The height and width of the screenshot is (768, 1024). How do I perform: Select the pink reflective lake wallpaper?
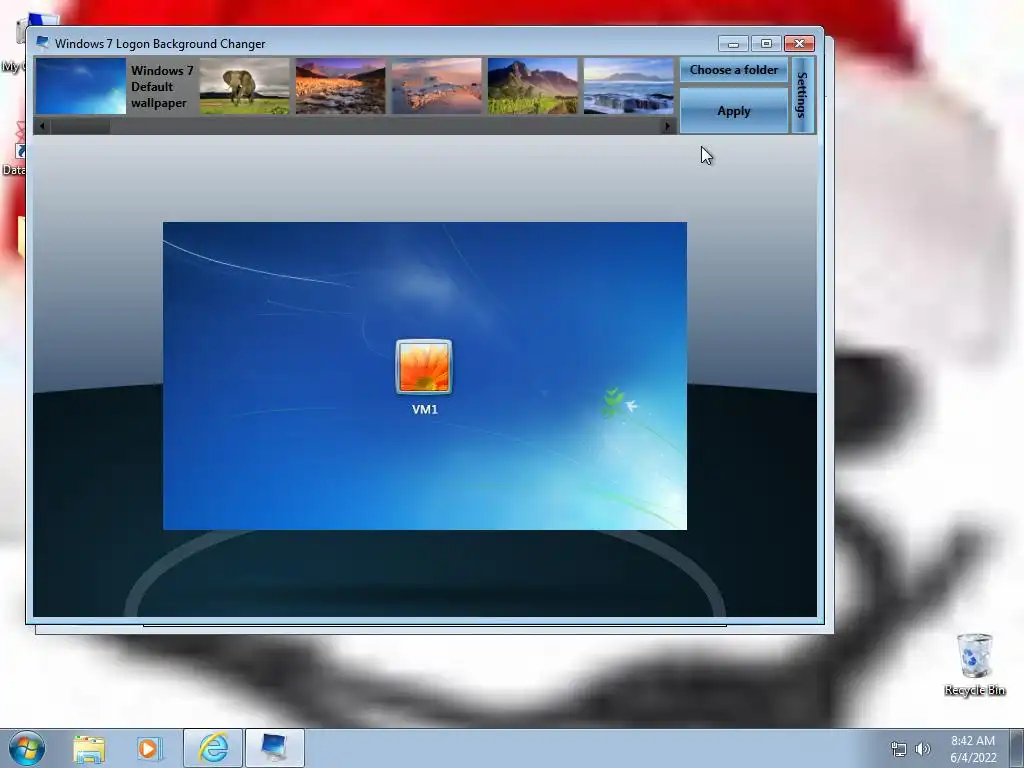click(x=436, y=86)
